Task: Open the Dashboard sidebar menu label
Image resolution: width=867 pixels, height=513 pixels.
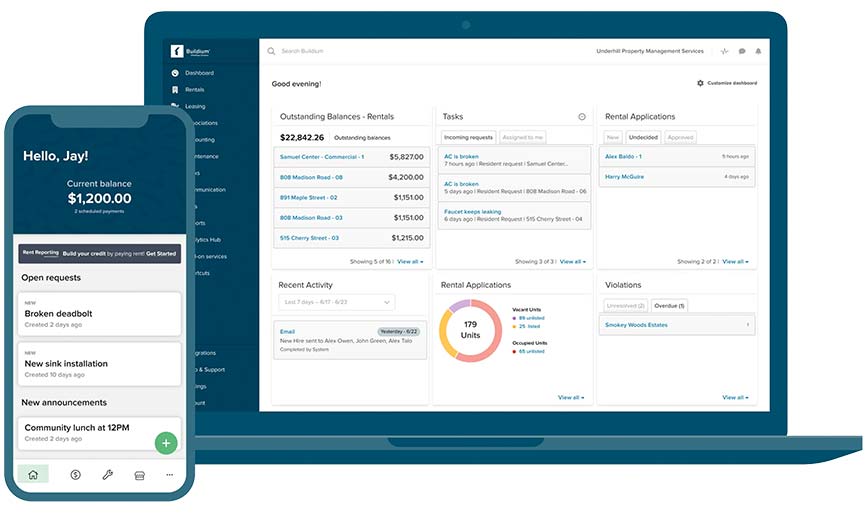Action: click(x=200, y=73)
